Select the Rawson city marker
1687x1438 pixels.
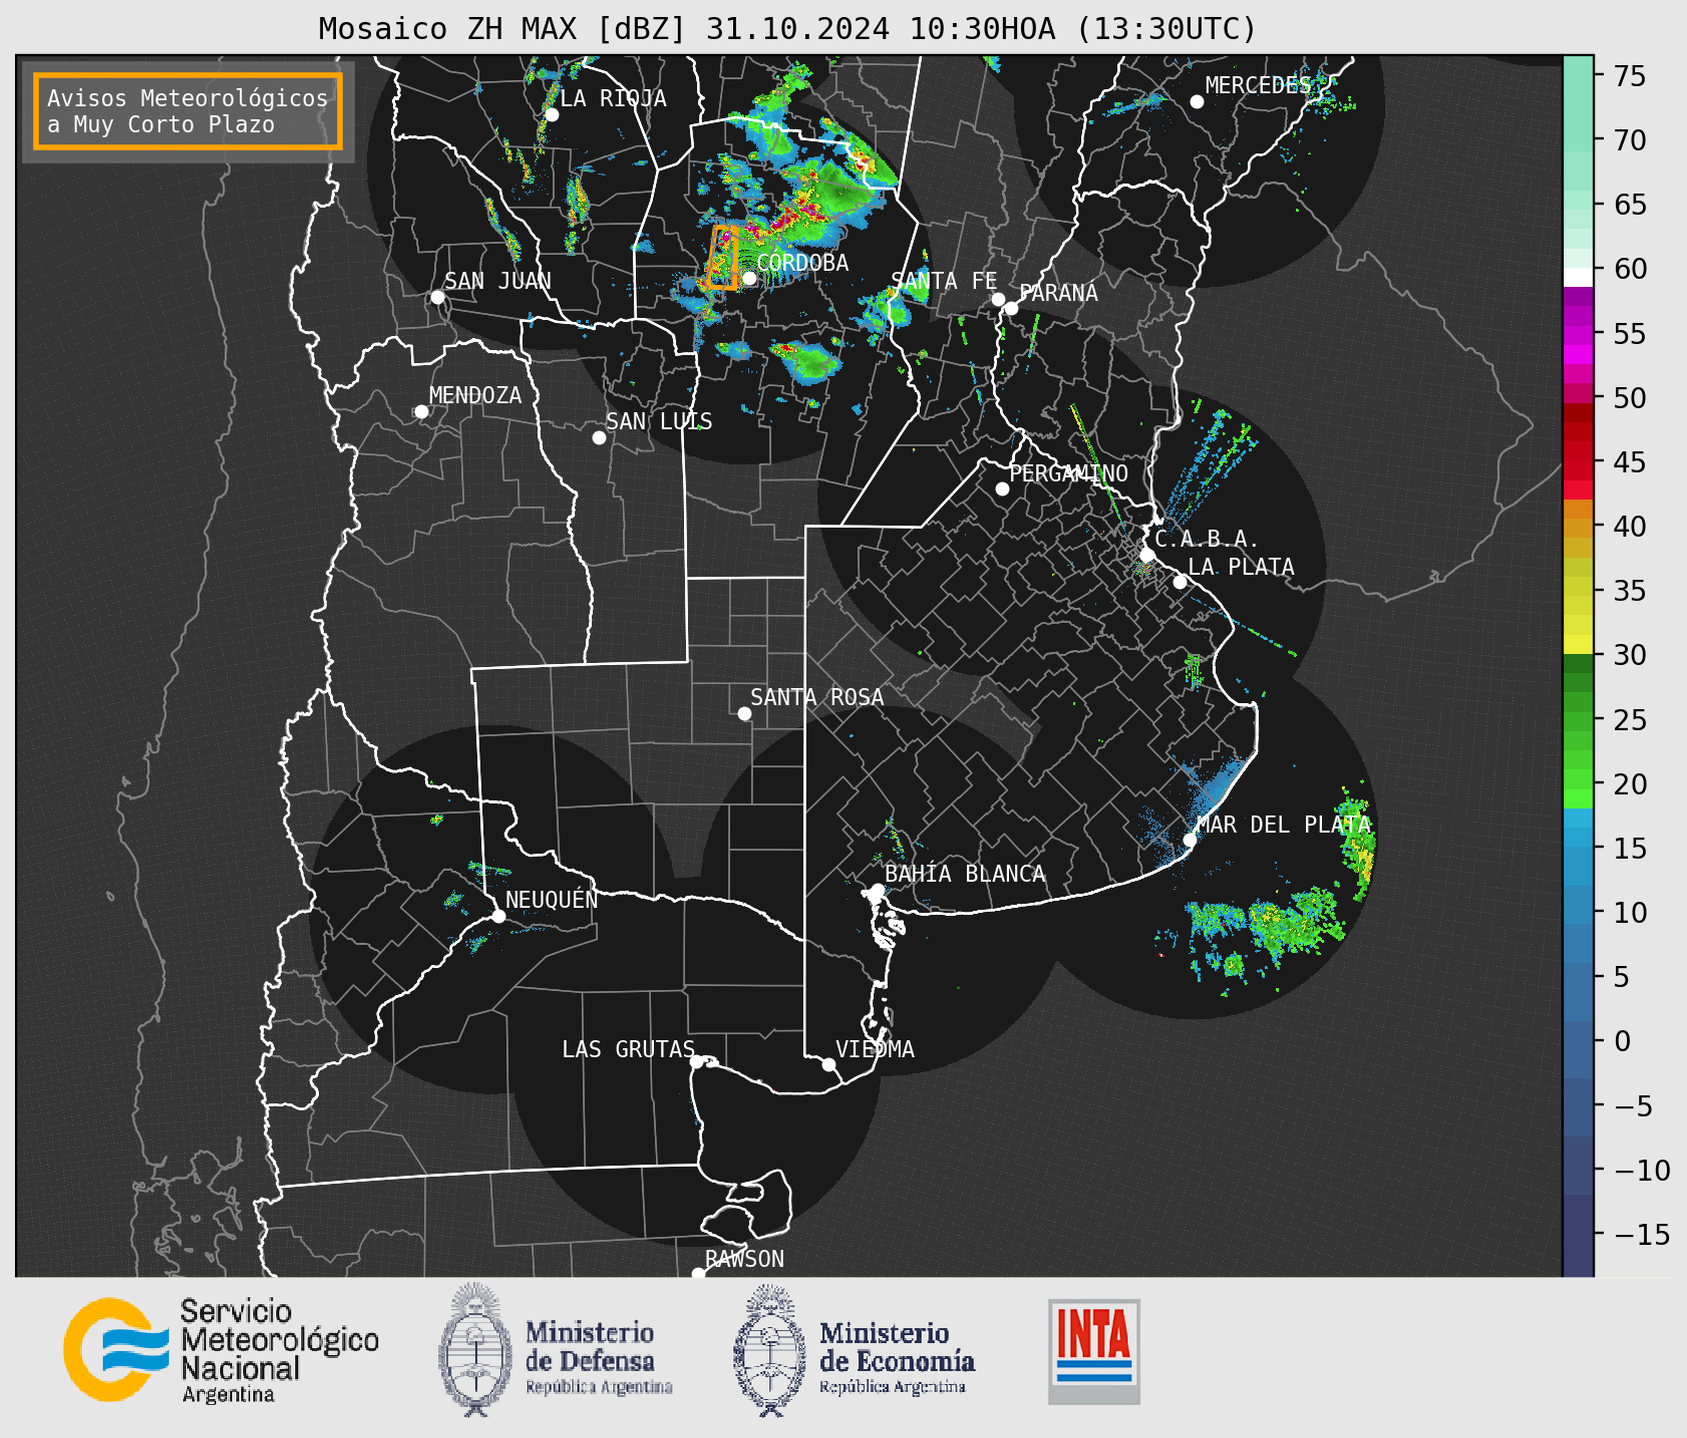pos(698,1273)
